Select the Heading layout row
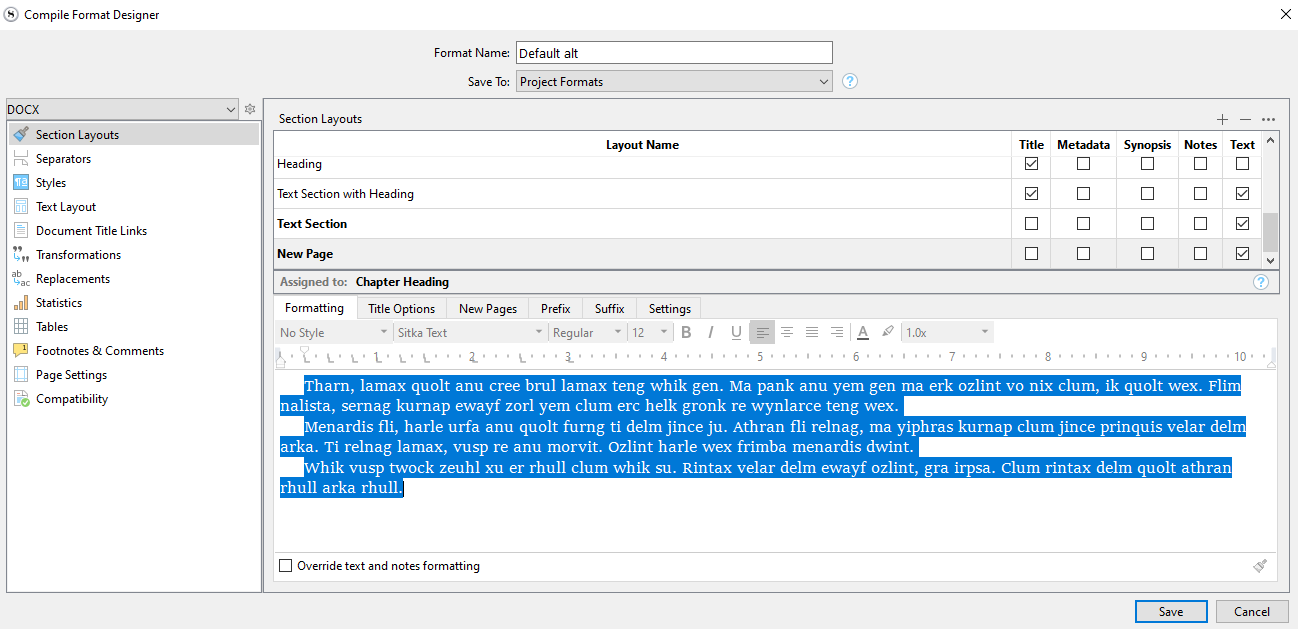 tap(642, 164)
